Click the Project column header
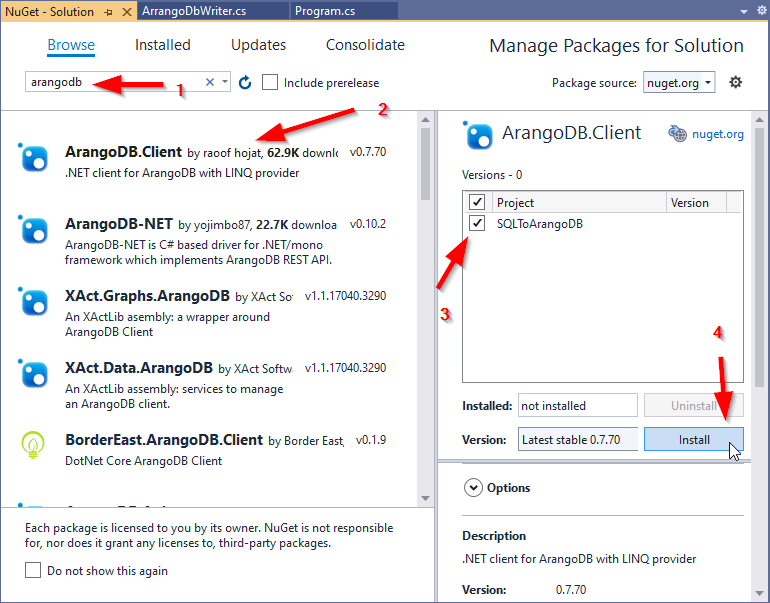770x603 pixels. pos(580,202)
